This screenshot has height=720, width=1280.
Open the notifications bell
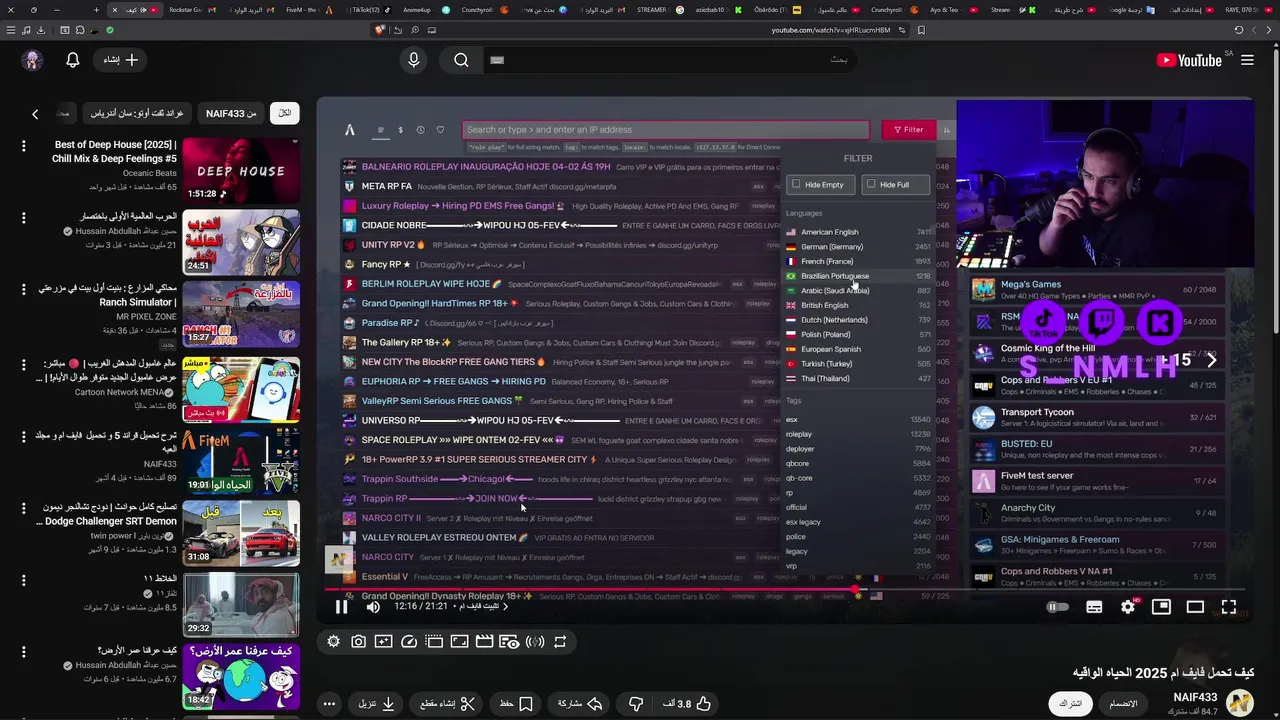[72, 60]
